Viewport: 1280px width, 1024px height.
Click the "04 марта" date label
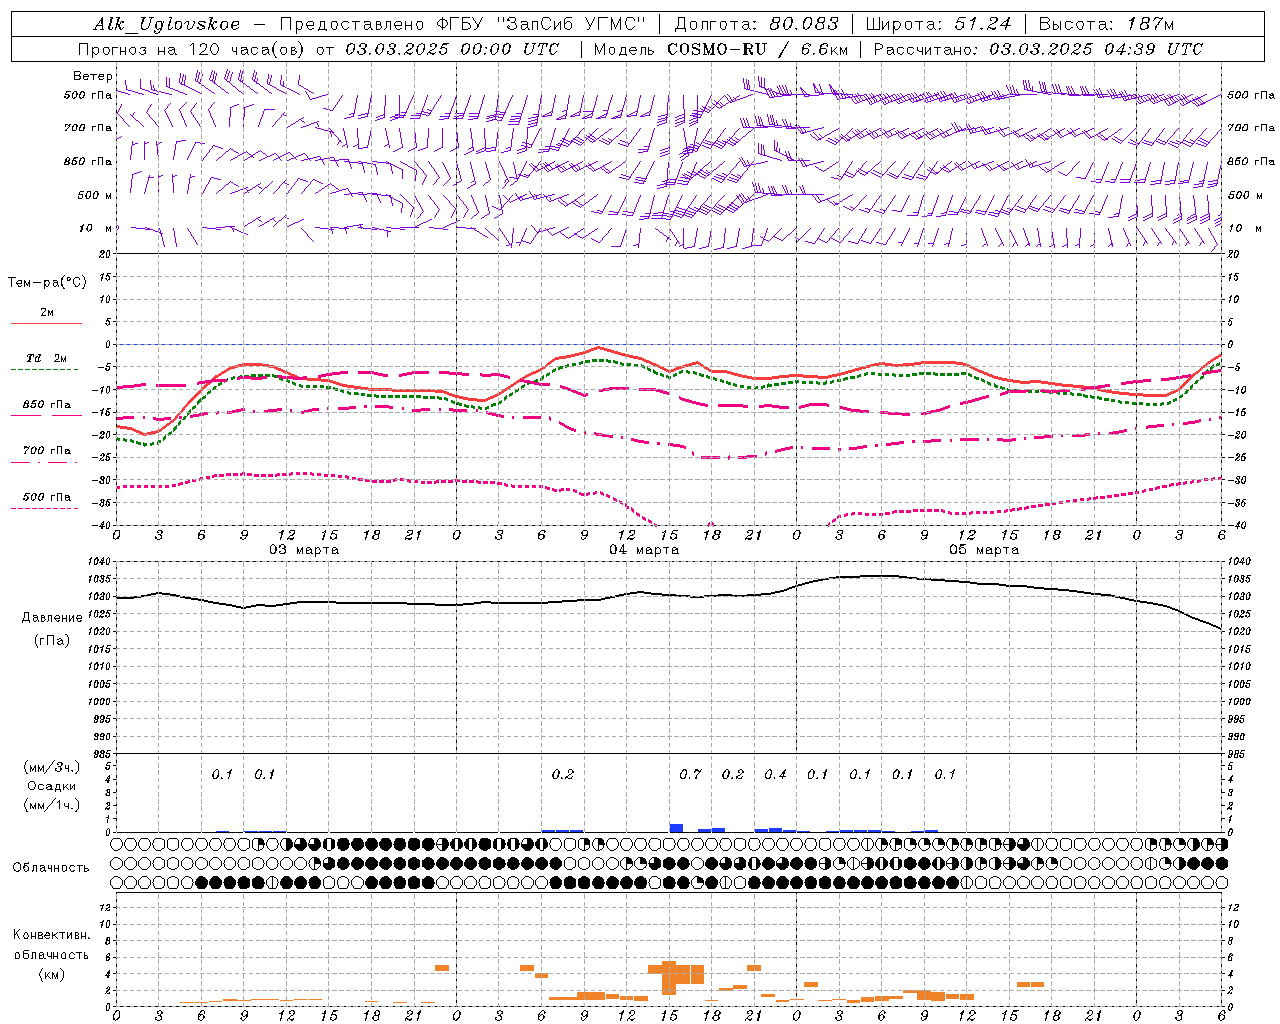click(644, 550)
